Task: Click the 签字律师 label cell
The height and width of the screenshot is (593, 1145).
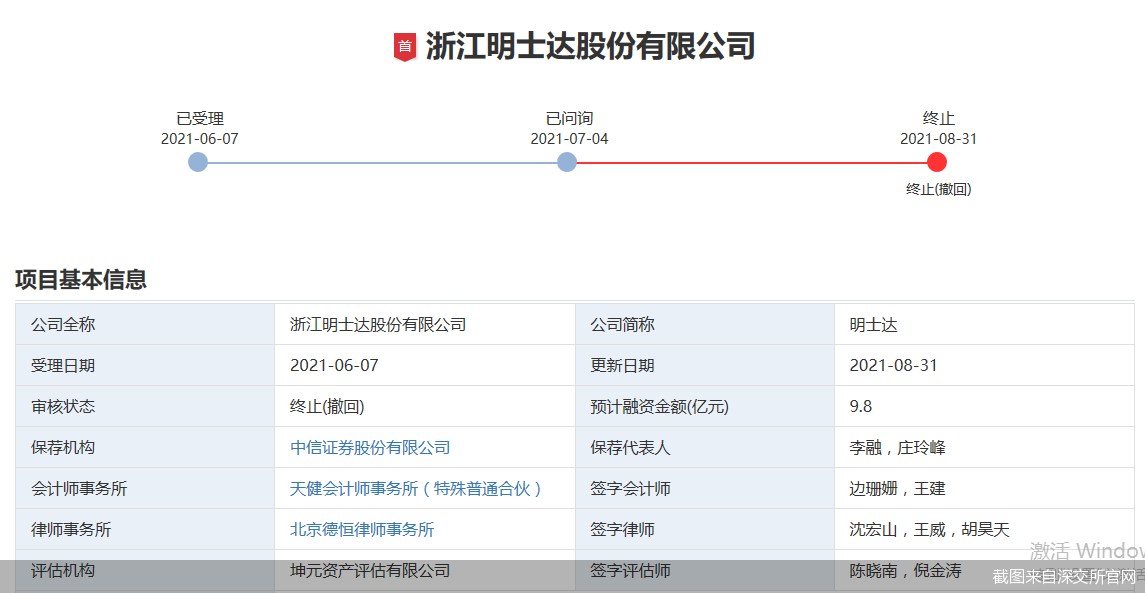Action: coord(705,529)
